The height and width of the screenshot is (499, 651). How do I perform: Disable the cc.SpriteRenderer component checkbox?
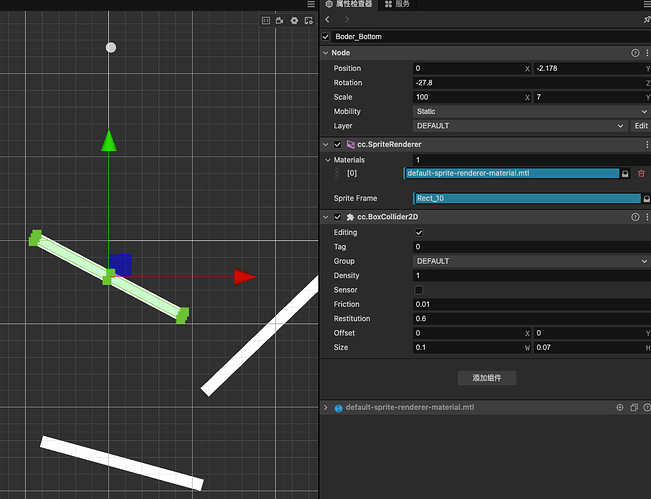(338, 144)
